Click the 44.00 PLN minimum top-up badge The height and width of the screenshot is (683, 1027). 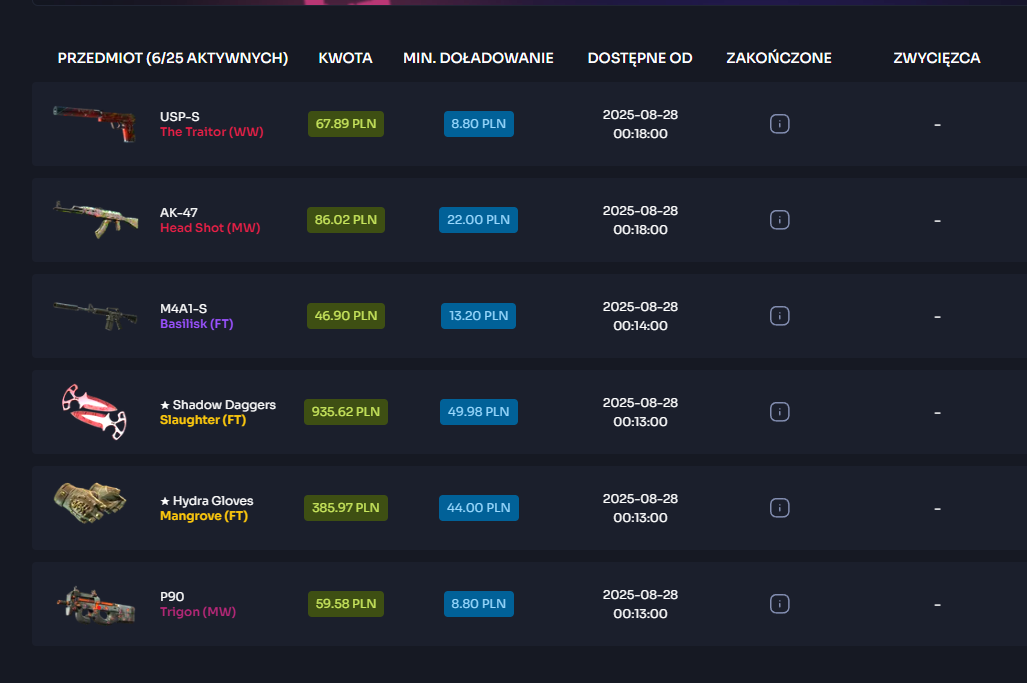coord(479,508)
